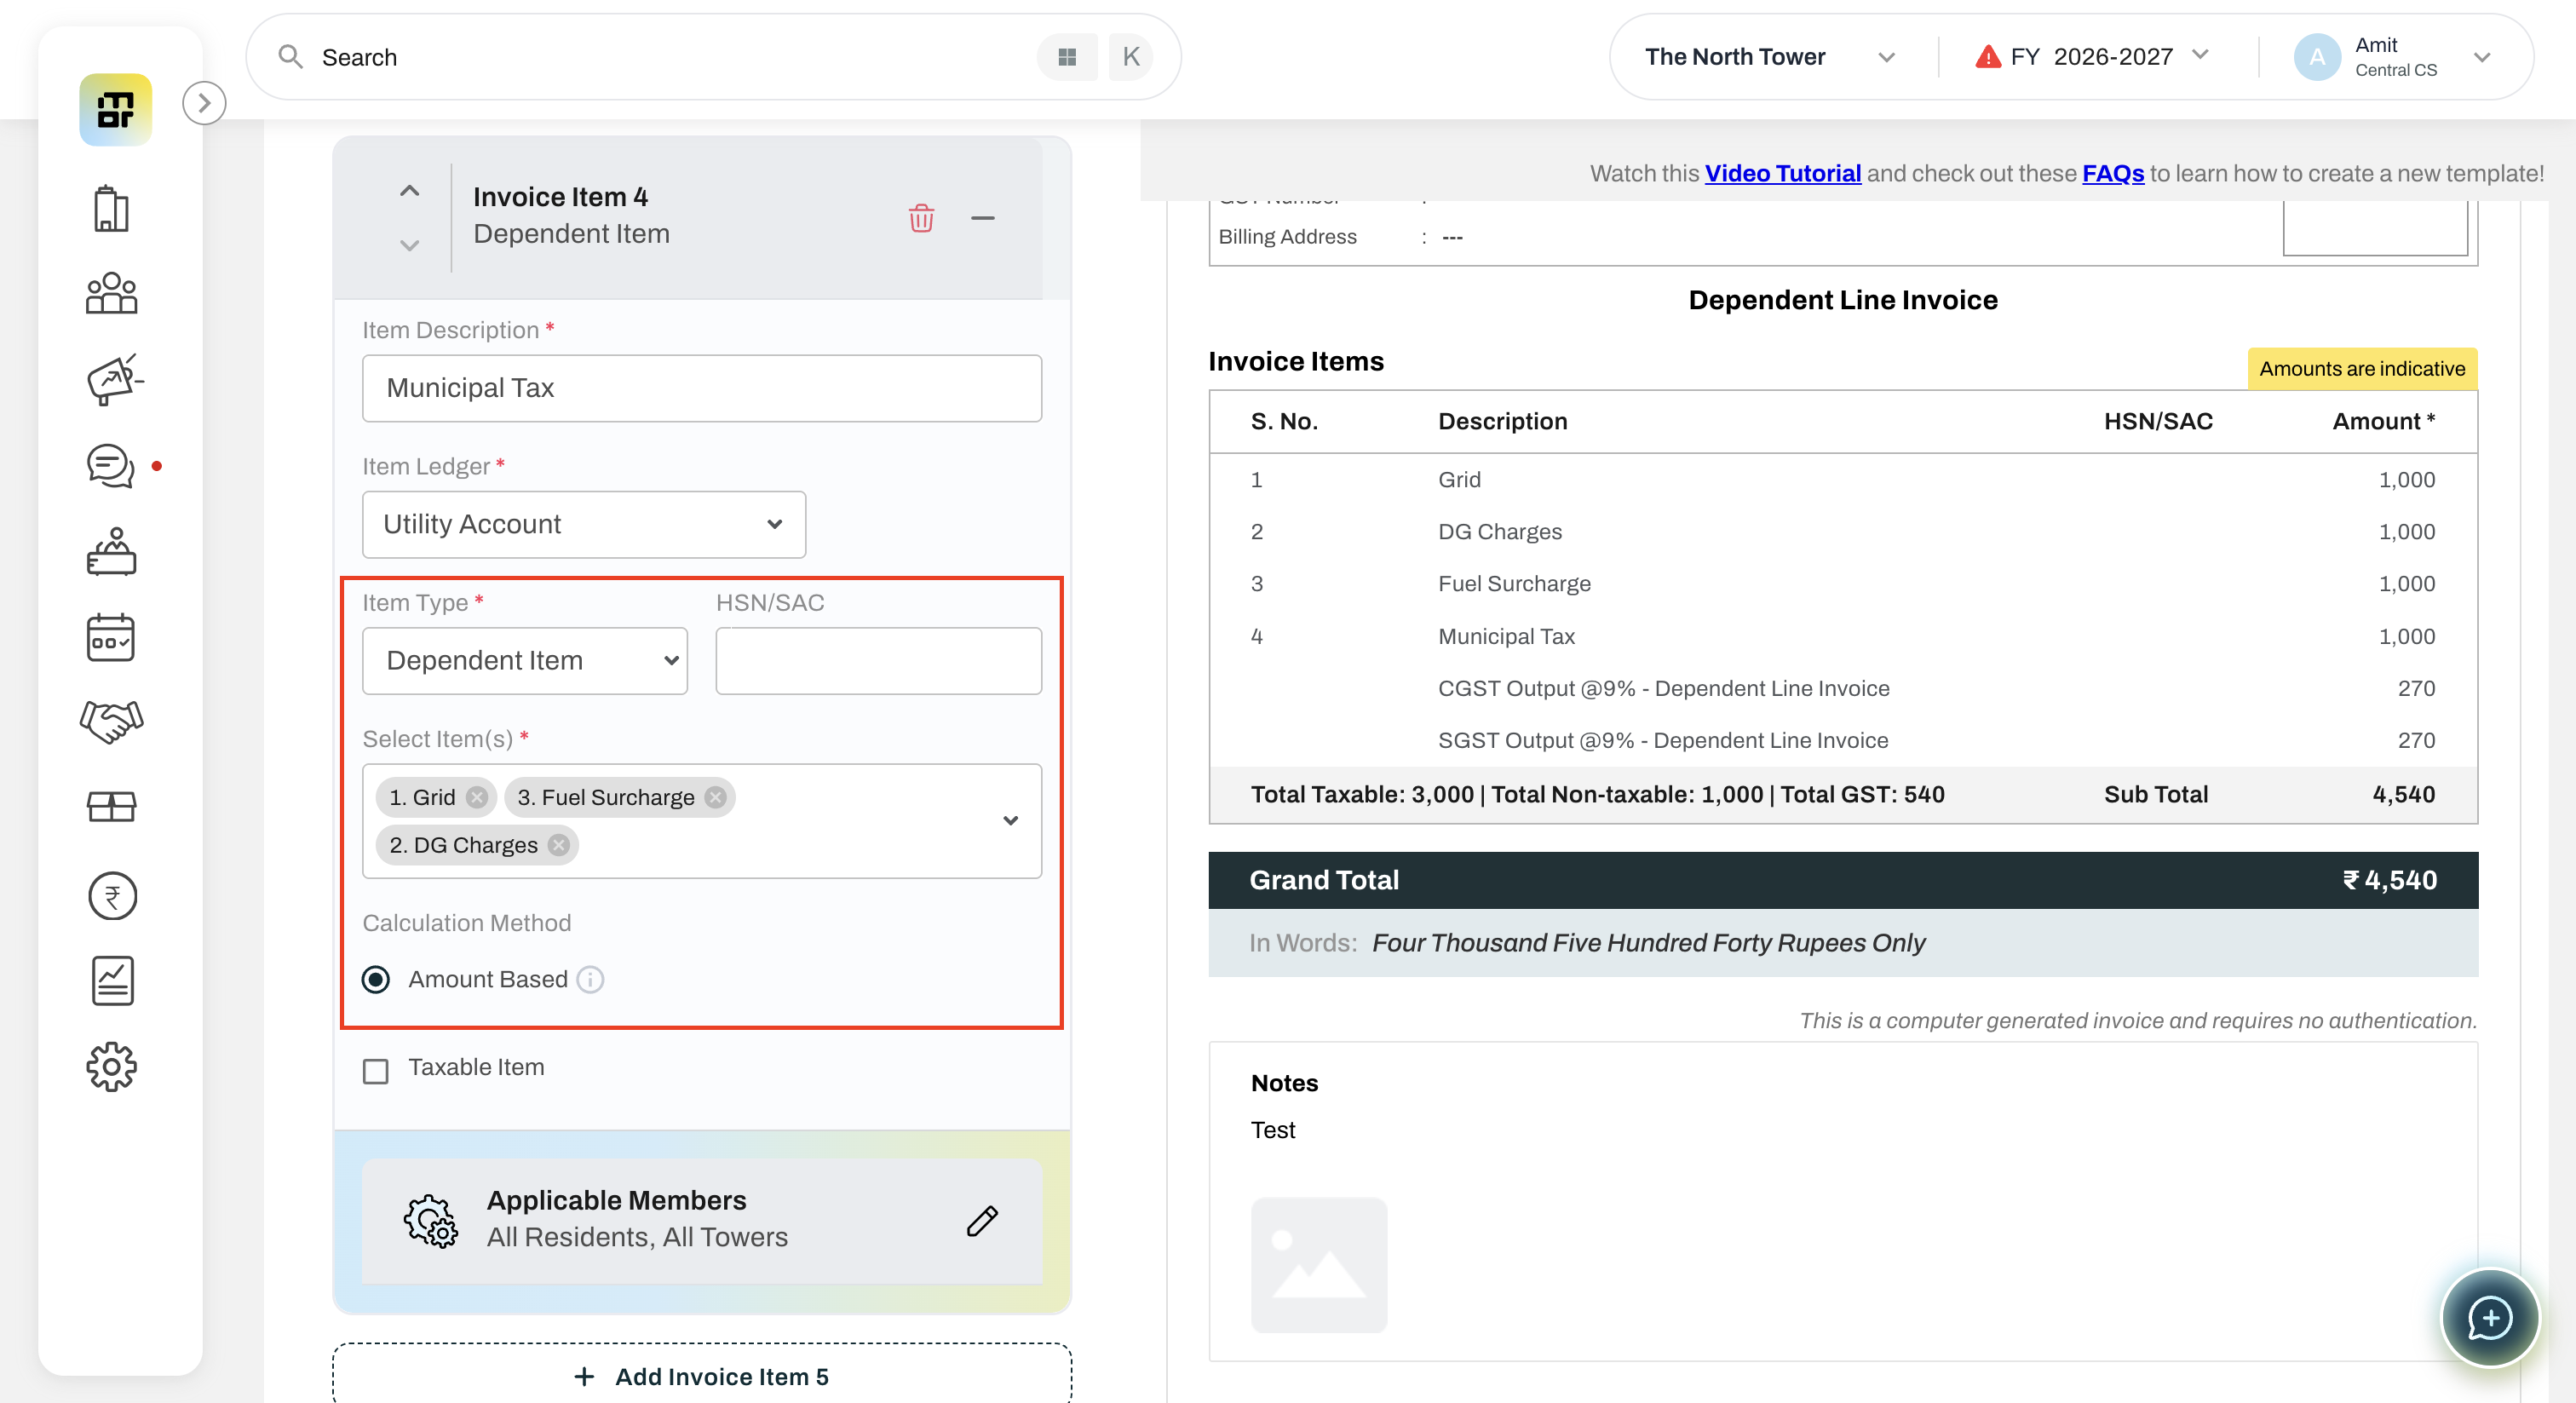Open the handshake icon in sidebar

(112, 721)
